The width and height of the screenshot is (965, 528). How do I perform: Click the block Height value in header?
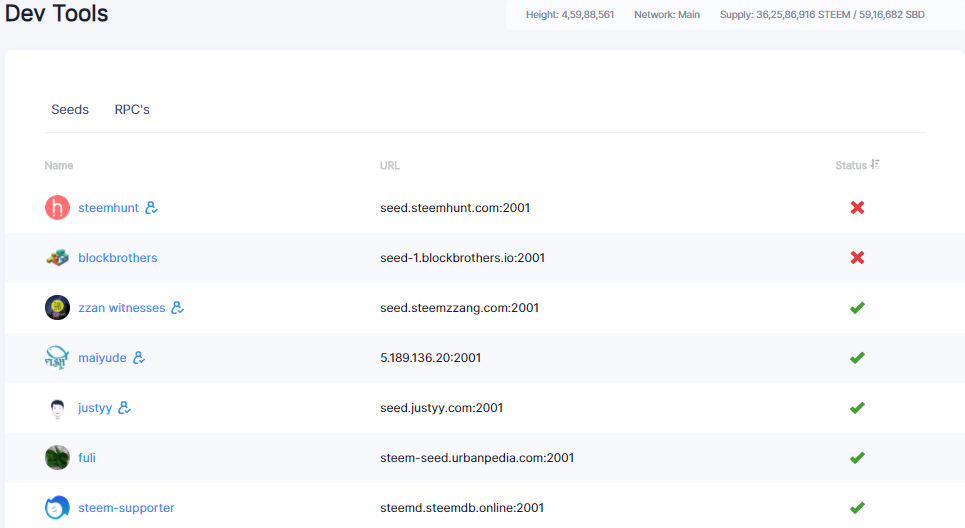point(570,14)
